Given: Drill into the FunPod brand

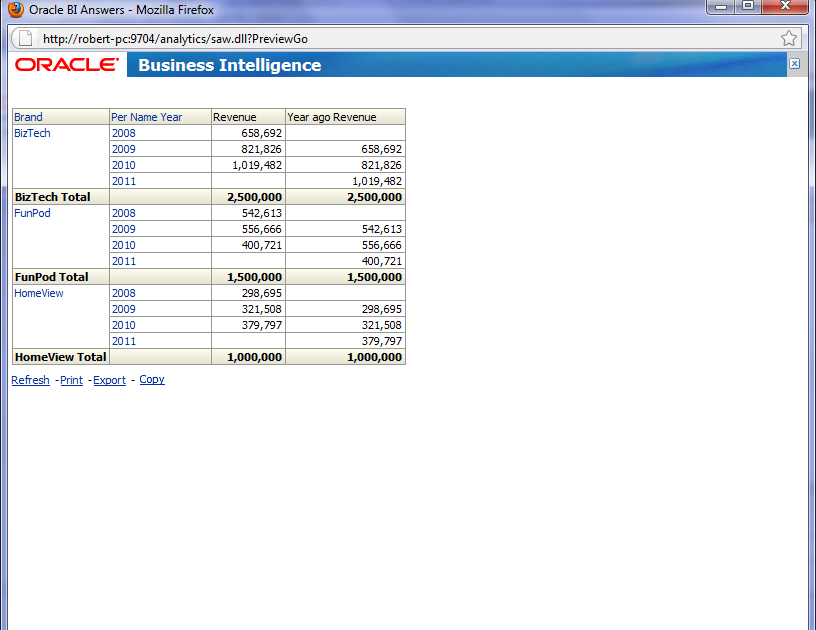Looking at the screenshot, I should [29, 212].
